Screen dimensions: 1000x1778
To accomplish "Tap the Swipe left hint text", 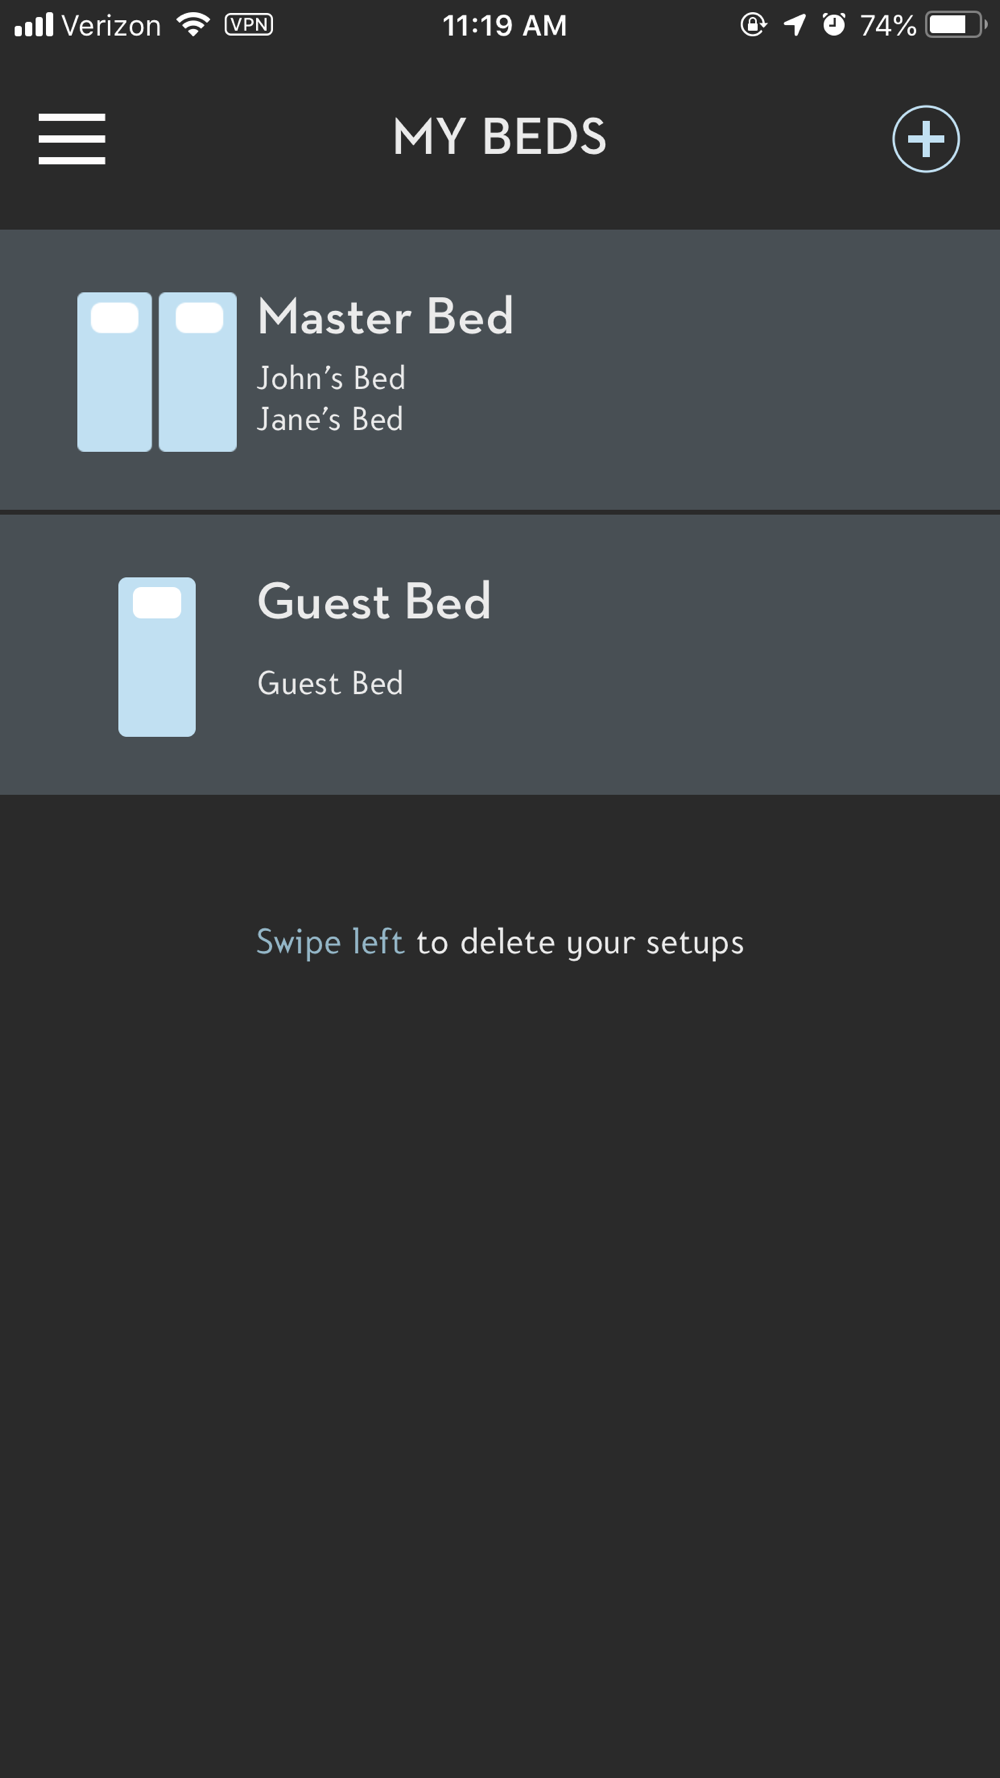I will coord(330,942).
